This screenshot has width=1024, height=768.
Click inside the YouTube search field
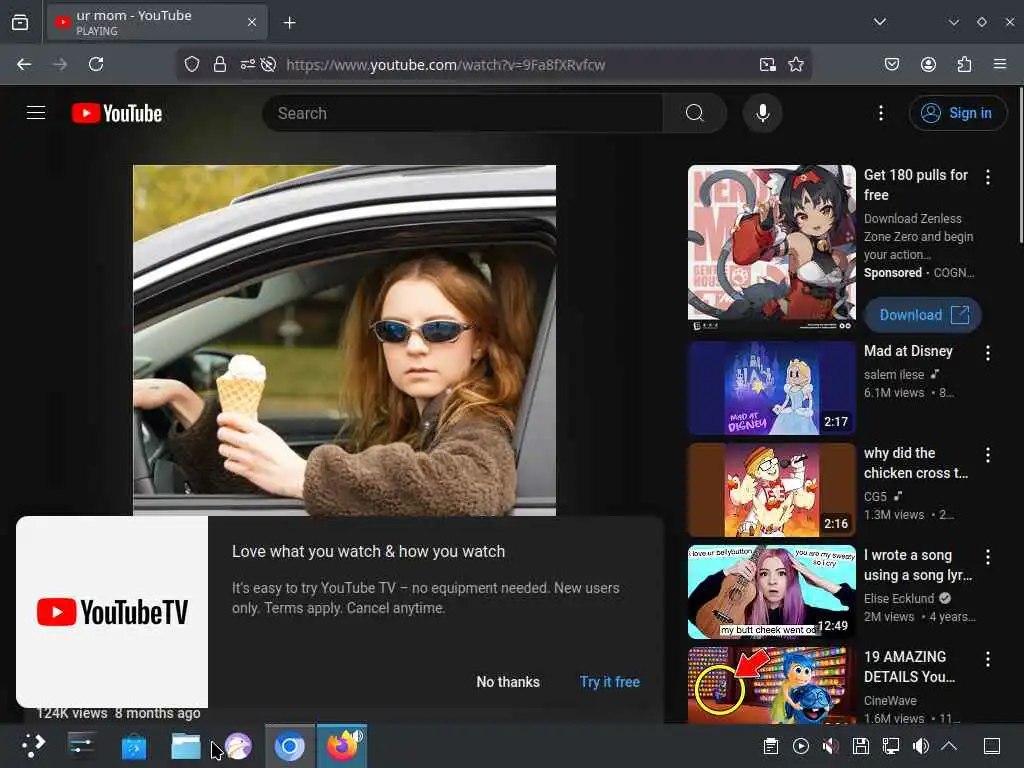click(460, 113)
